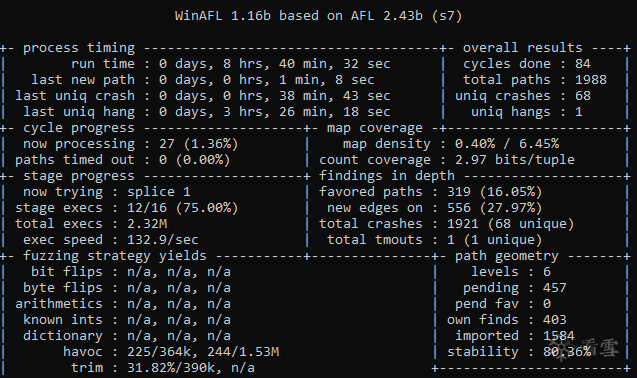Click the exec speed 132.9/sec value
Viewport: 637px width, 378px height.
pos(162,240)
